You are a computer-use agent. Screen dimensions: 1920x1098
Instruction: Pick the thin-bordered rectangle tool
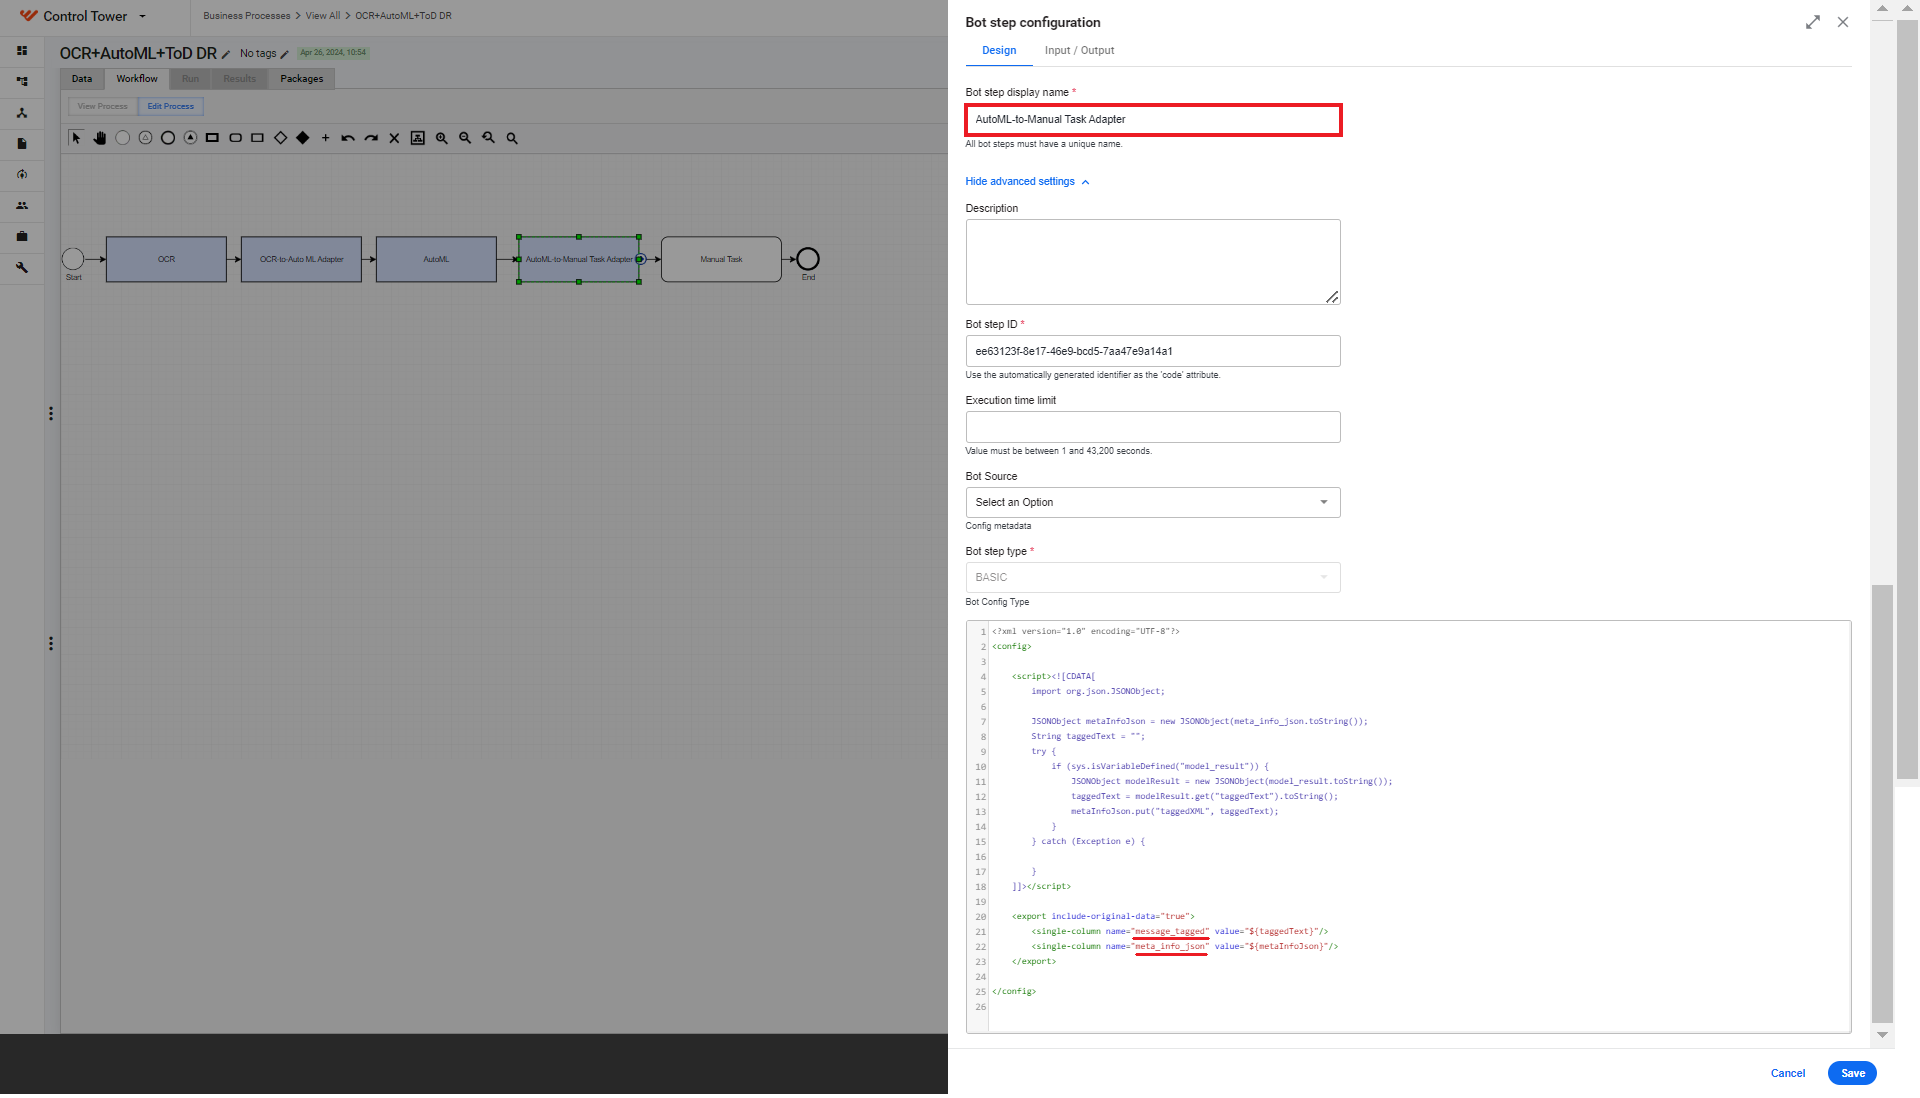(257, 138)
